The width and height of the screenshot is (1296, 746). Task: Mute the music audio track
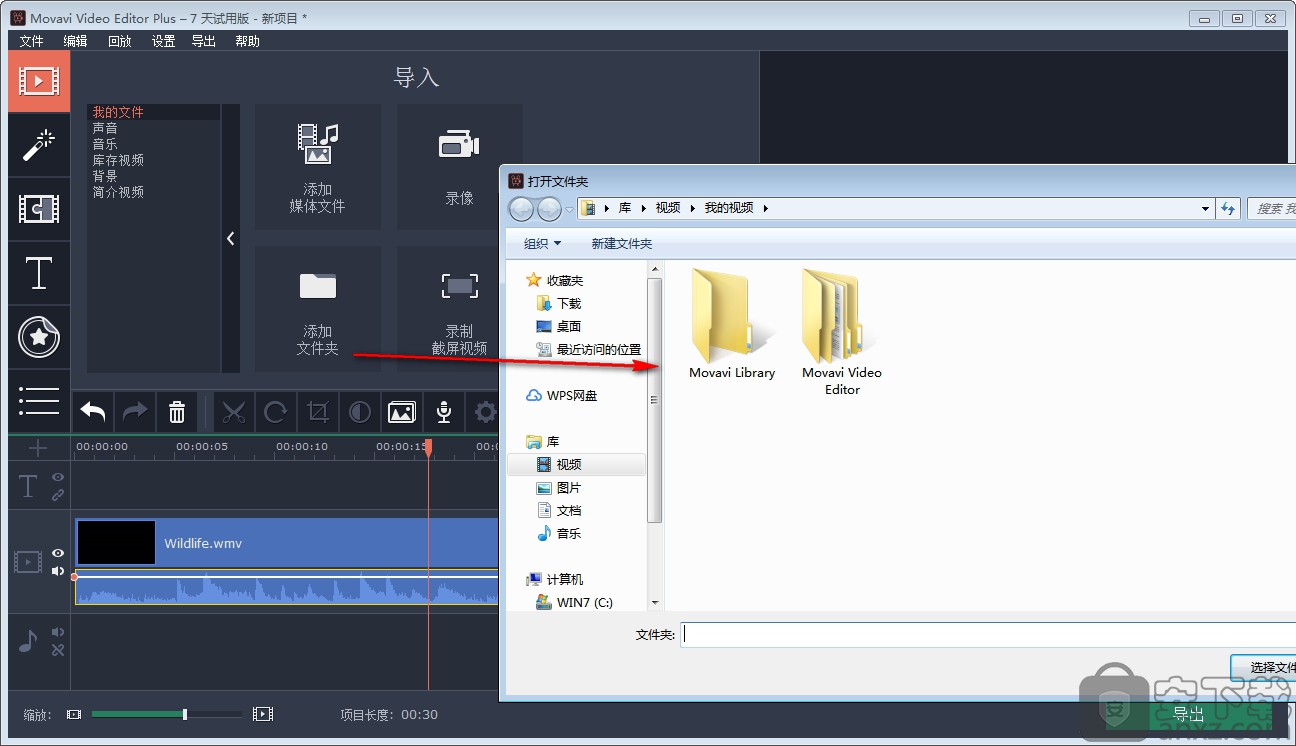(x=58, y=632)
